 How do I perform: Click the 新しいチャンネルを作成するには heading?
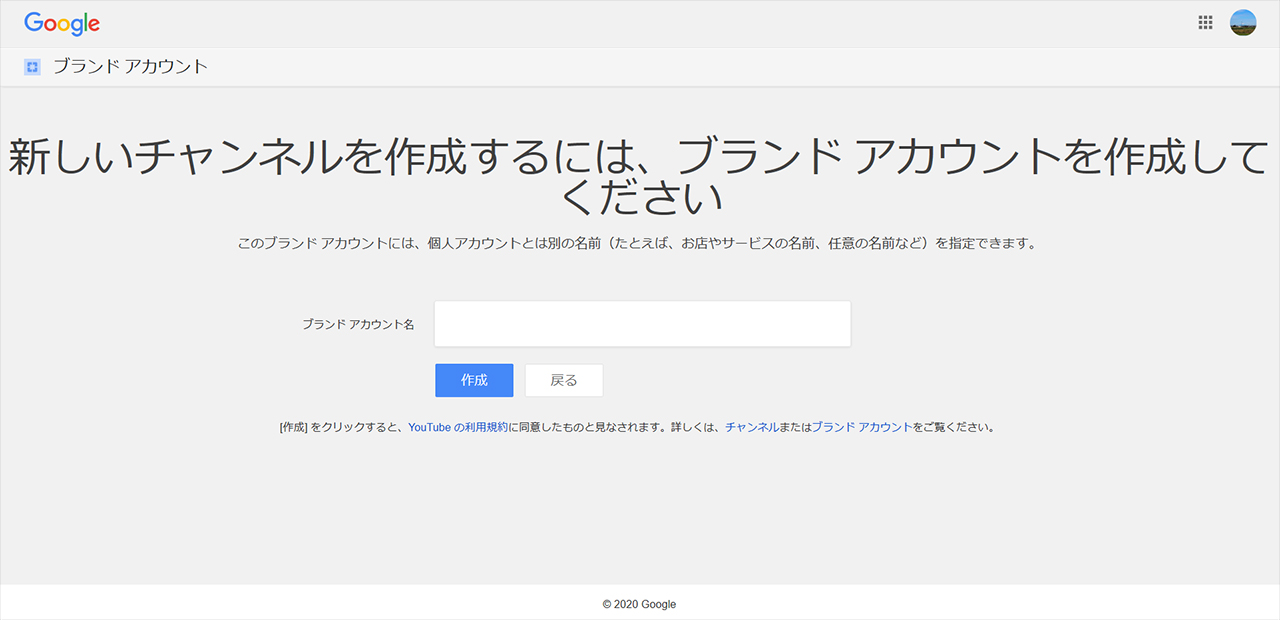(x=640, y=178)
